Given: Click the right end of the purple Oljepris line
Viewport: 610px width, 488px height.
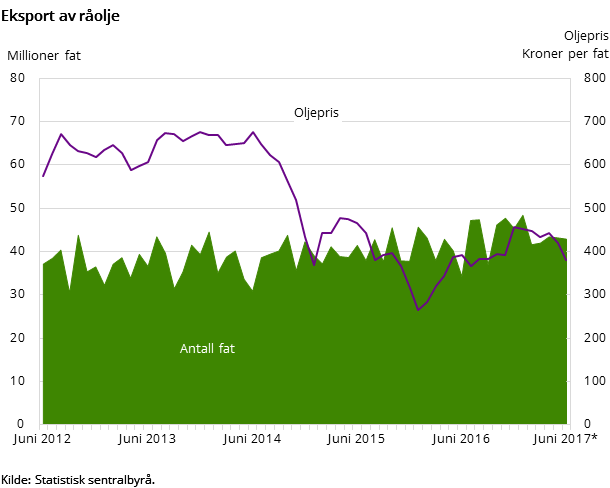Looking at the screenshot, I should (566, 260).
